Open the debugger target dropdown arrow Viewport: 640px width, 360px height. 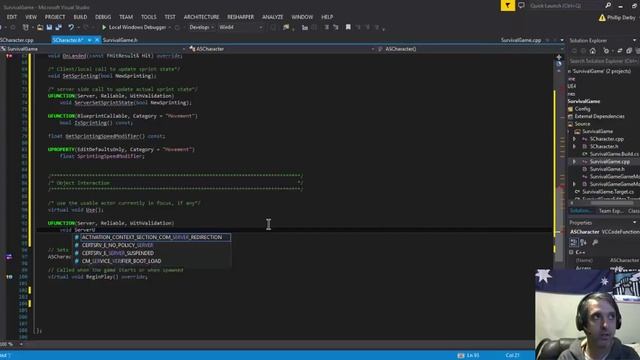point(170,27)
